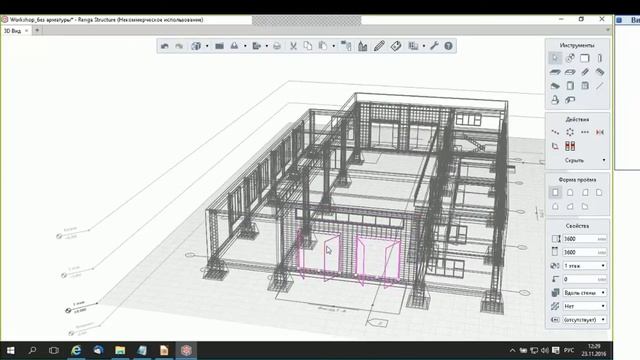The width and height of the screenshot is (640, 360).
Task: Click the circular array icon in Действия
Action: 570,132
